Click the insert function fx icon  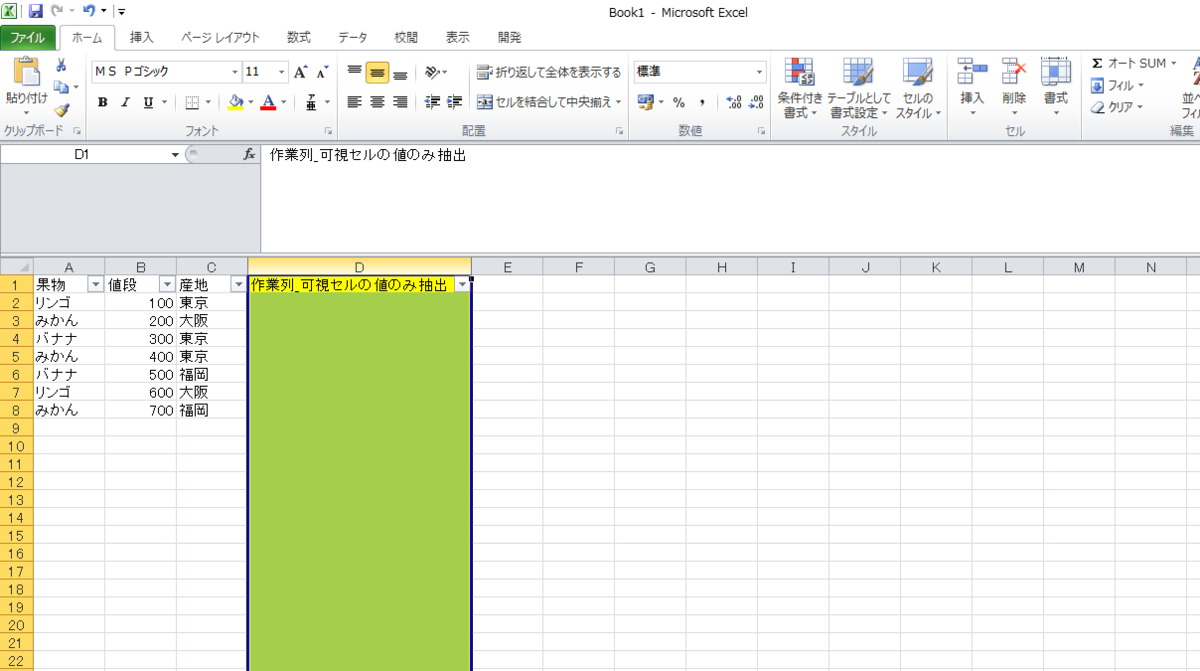(249, 155)
